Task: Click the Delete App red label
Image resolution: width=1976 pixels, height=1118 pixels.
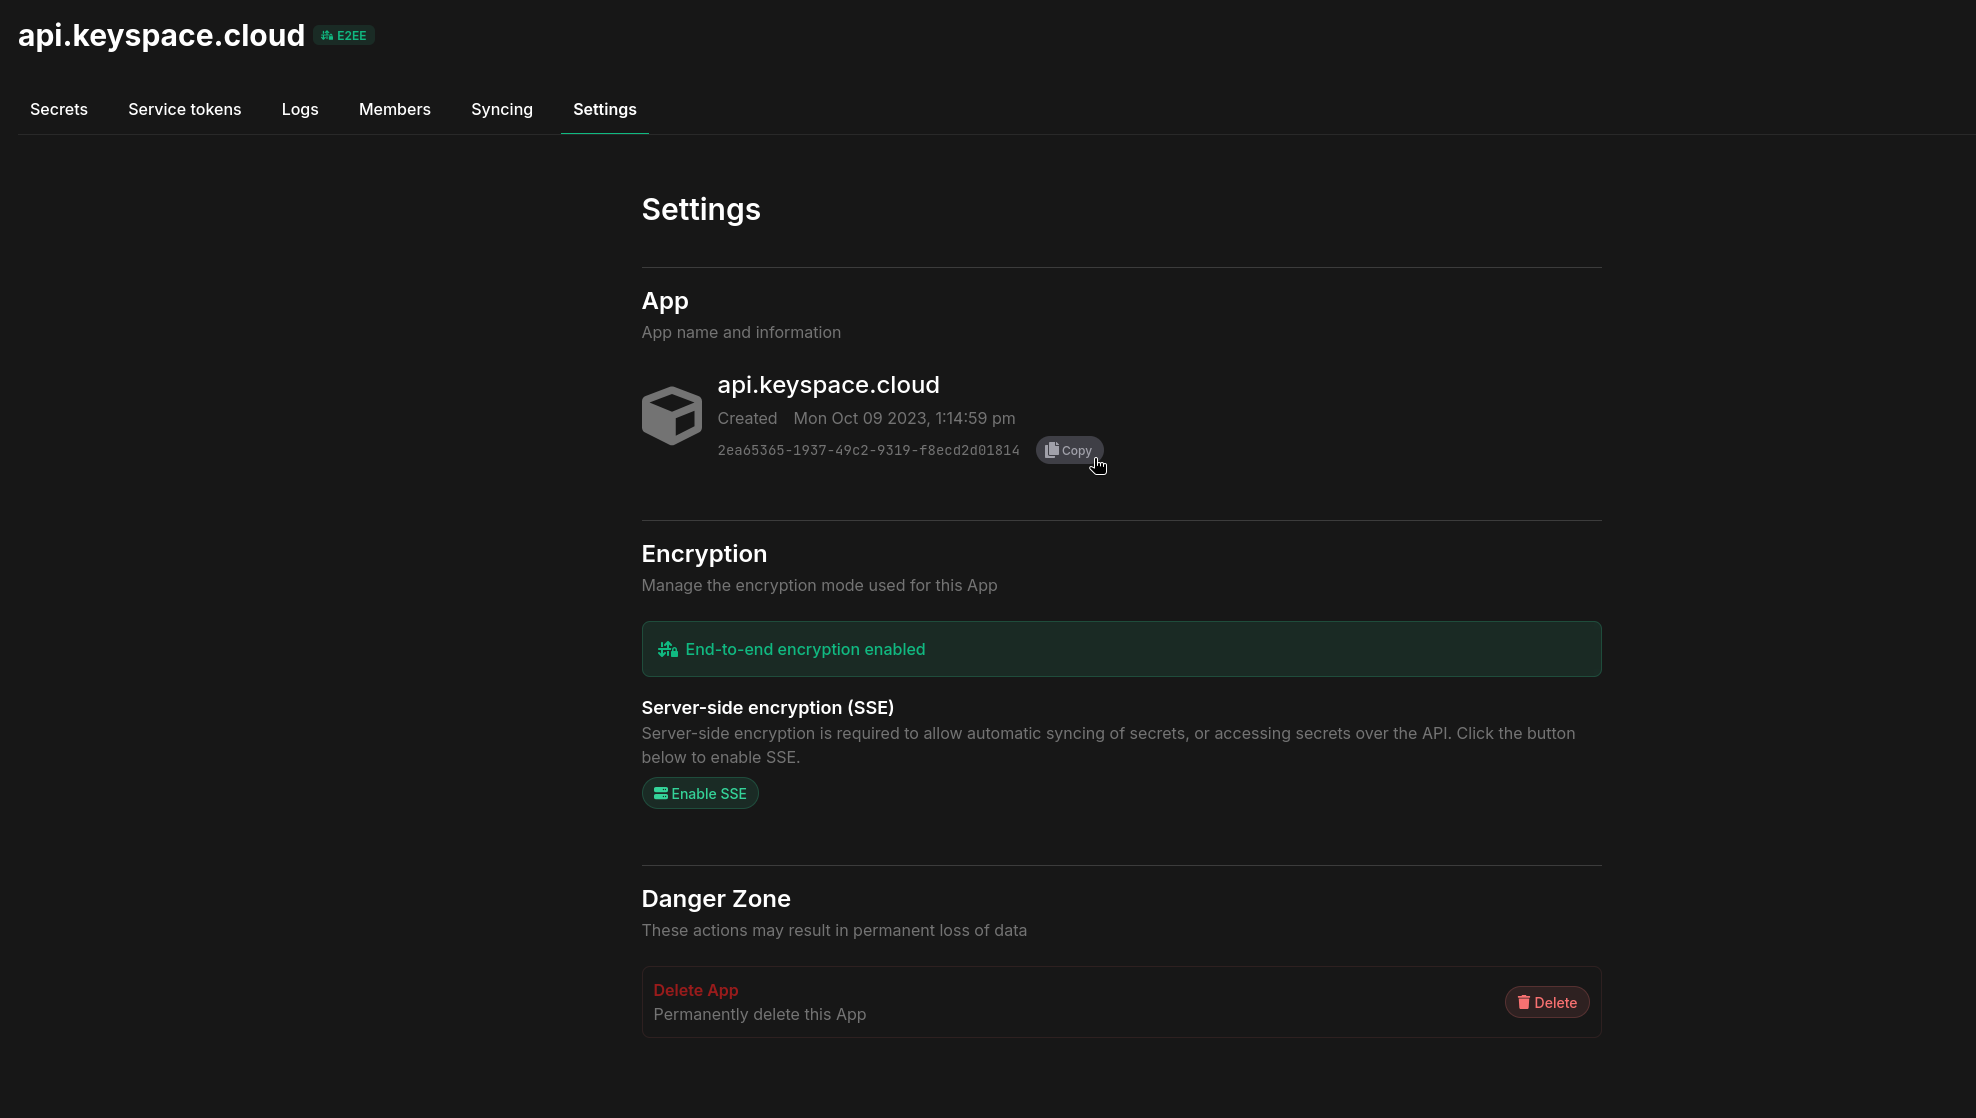Action: tap(695, 991)
